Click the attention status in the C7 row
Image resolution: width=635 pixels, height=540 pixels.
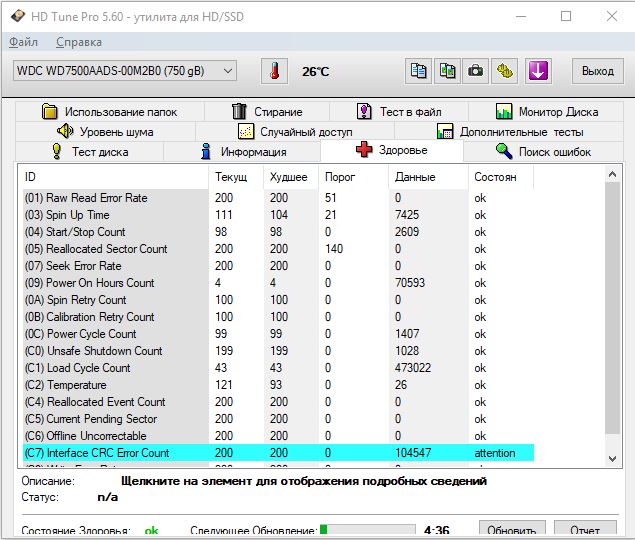pos(495,453)
